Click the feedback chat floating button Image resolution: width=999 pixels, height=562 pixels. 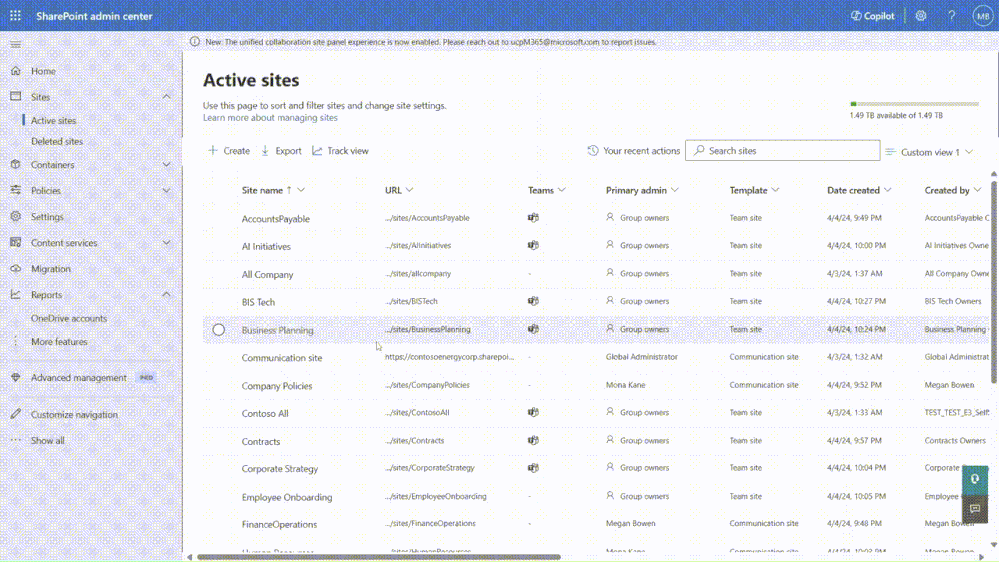(x=975, y=509)
